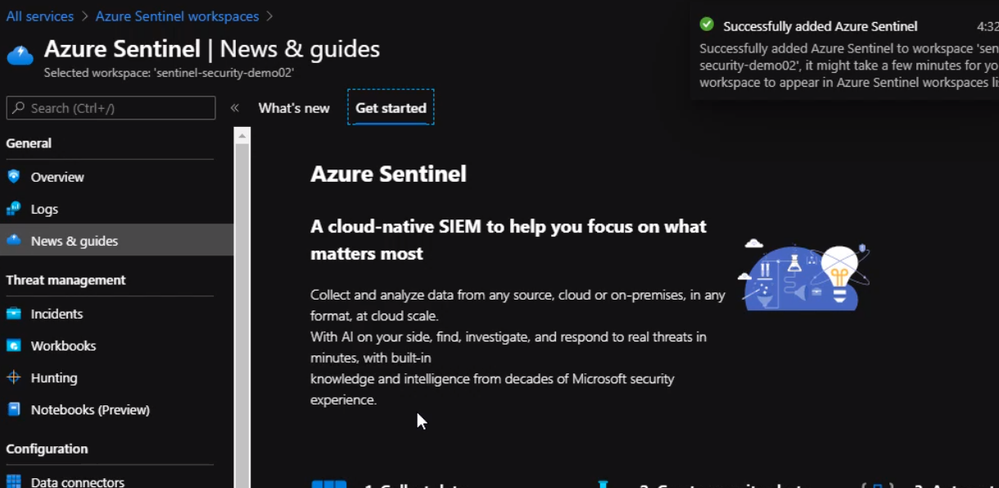Click the Incidents briefcase icon
The width and height of the screenshot is (999, 488).
coord(14,314)
